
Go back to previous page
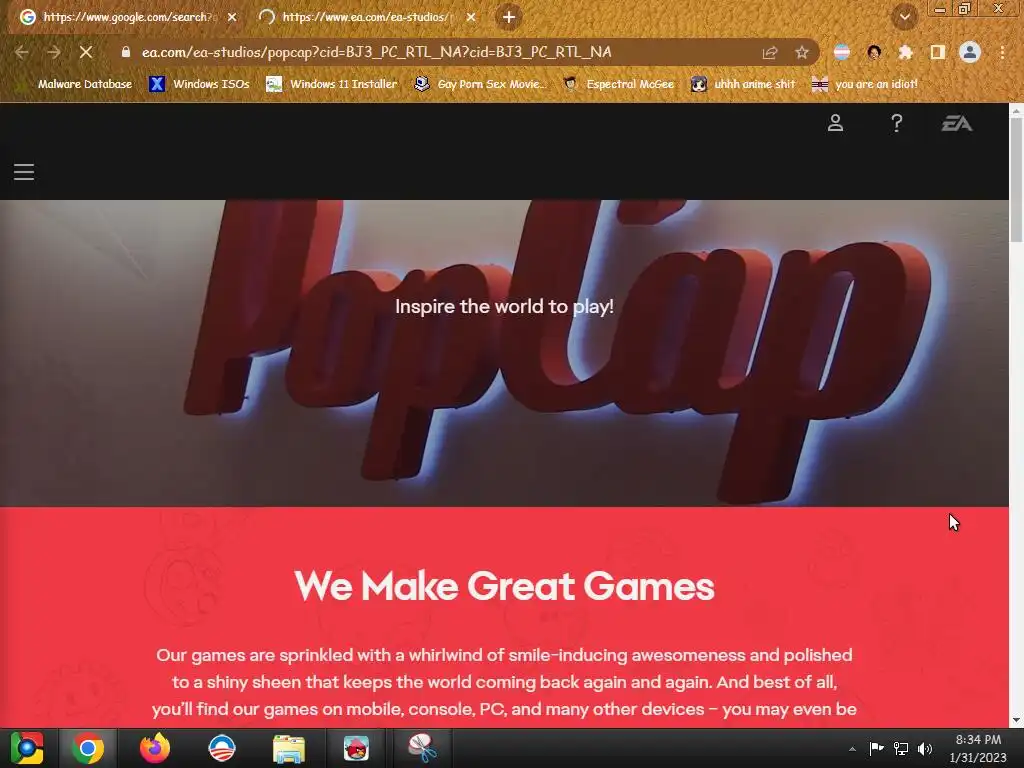tap(22, 52)
